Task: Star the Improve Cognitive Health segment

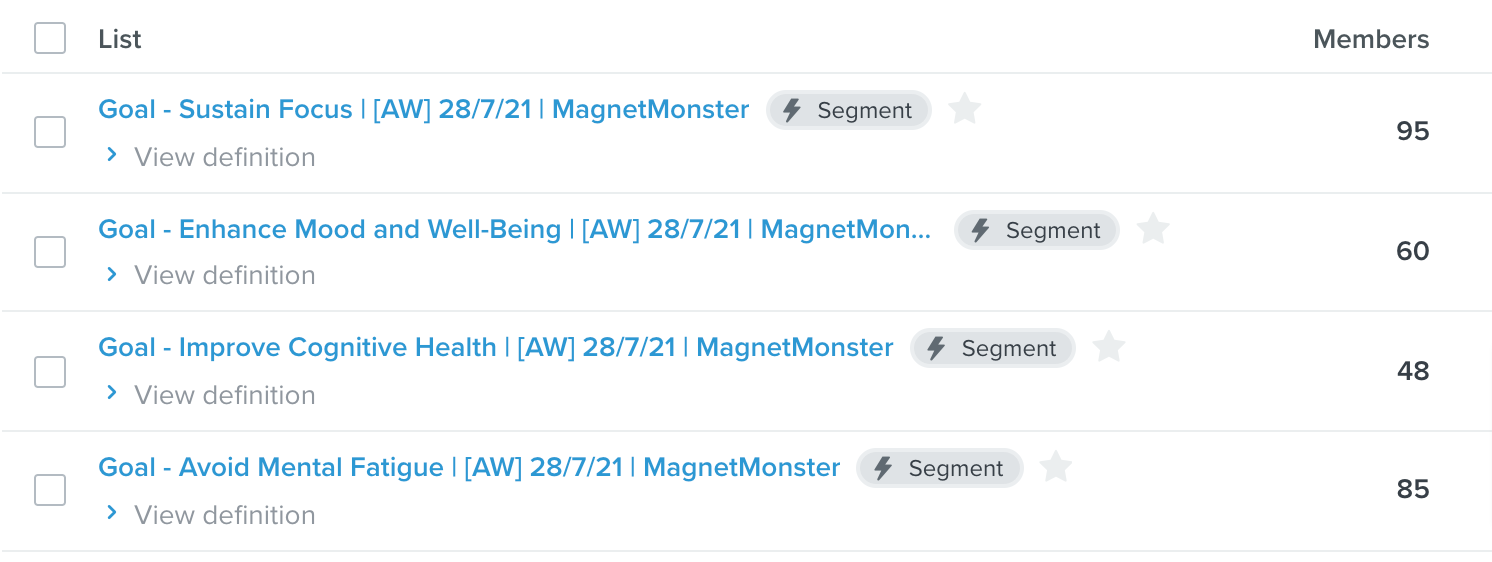Action: [x=1108, y=347]
